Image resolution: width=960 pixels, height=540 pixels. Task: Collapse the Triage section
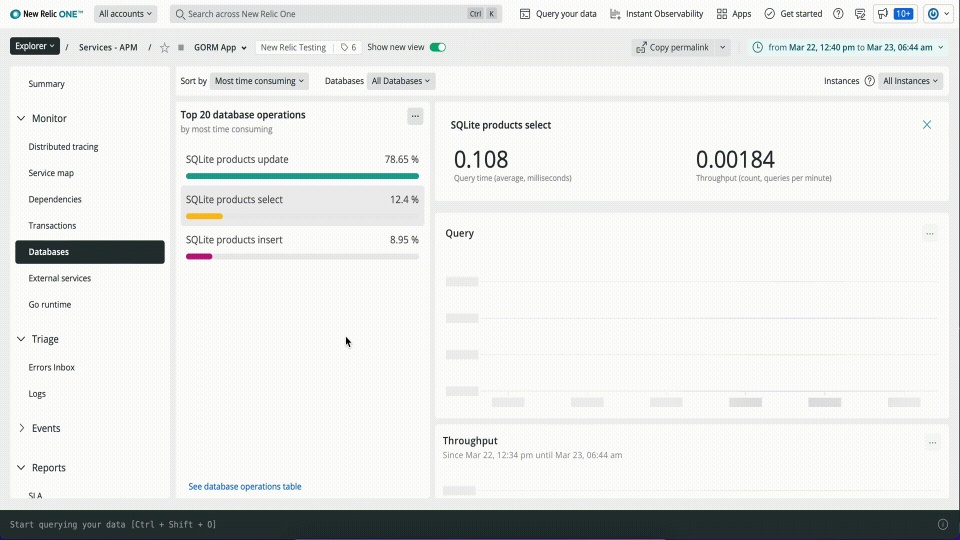tap(21, 339)
